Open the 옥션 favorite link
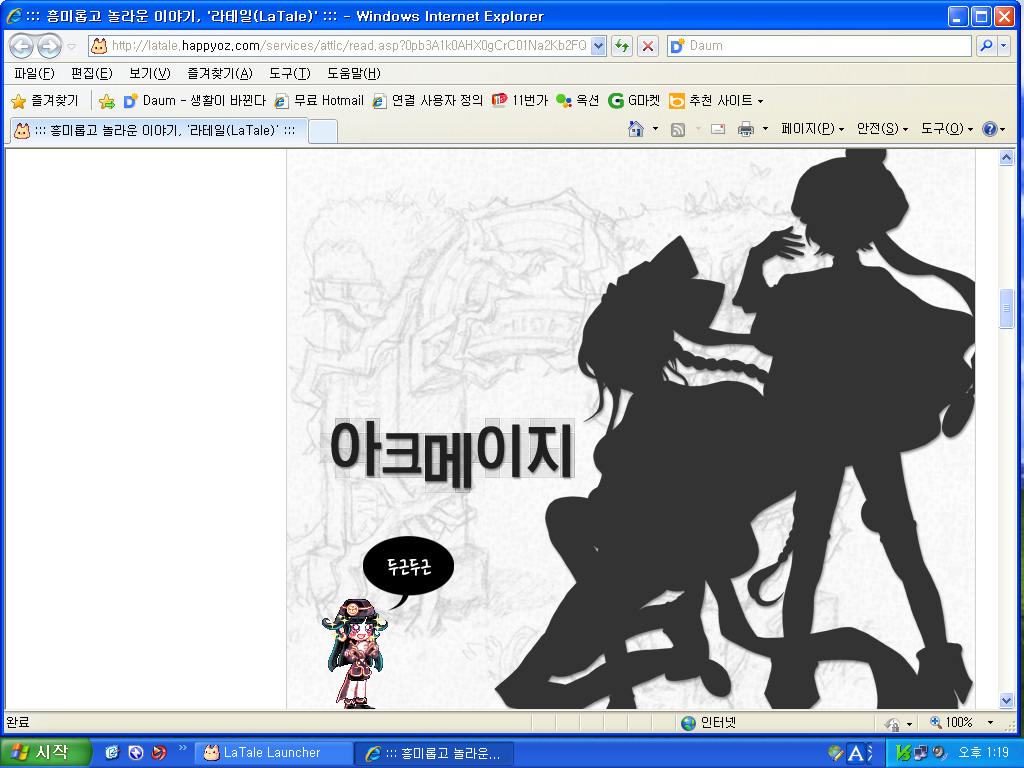Image resolution: width=1024 pixels, height=768 pixels. click(x=577, y=101)
